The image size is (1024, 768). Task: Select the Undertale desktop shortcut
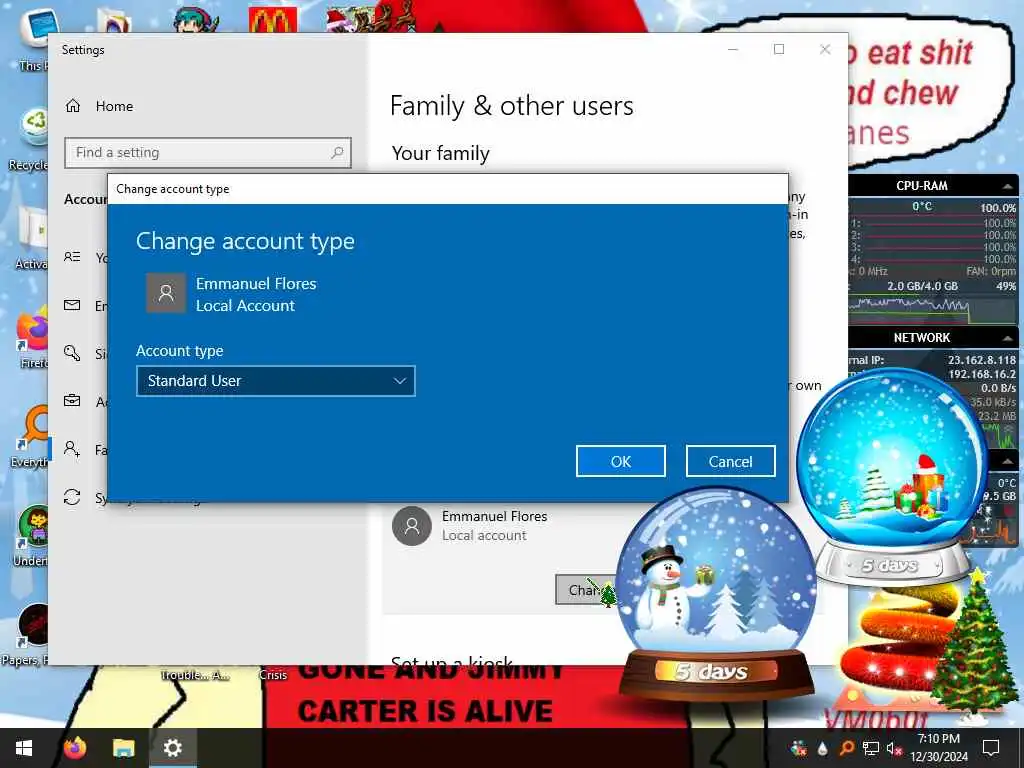coord(33,536)
